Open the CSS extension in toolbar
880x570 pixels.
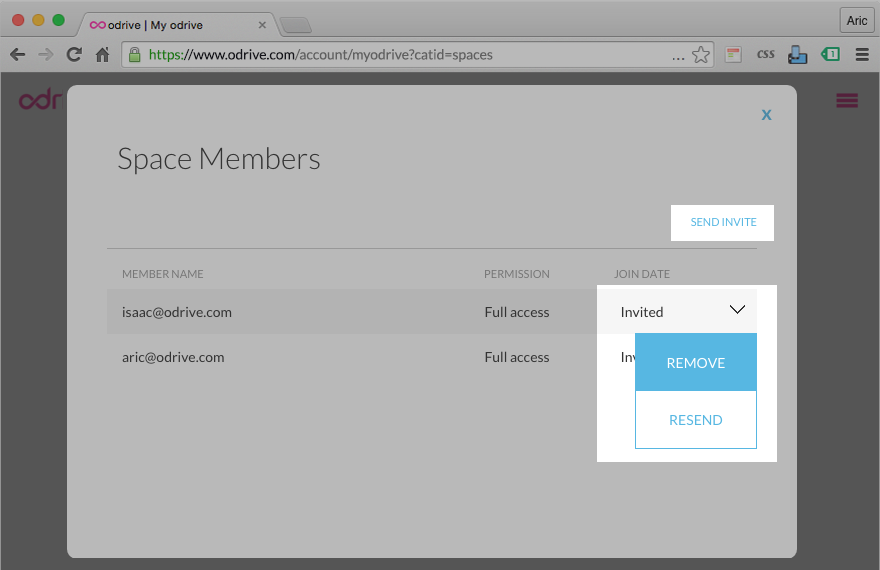(x=765, y=55)
